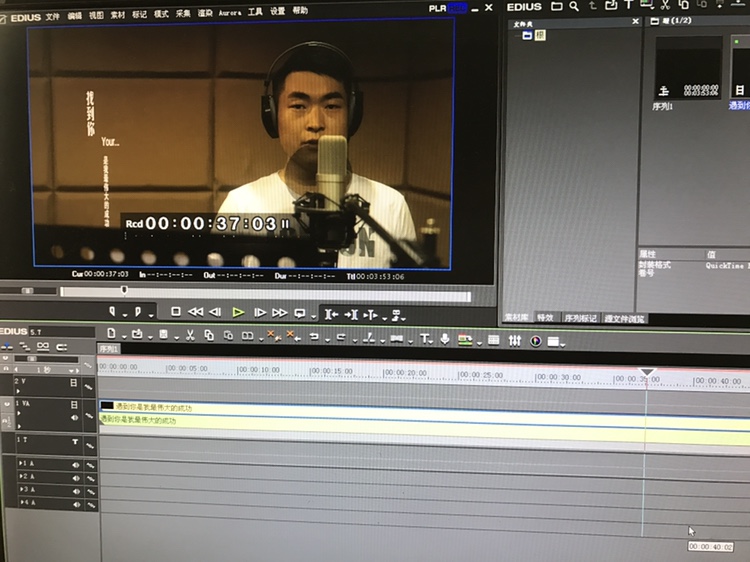Toggle video mute on 2 V track

pos(74,383)
